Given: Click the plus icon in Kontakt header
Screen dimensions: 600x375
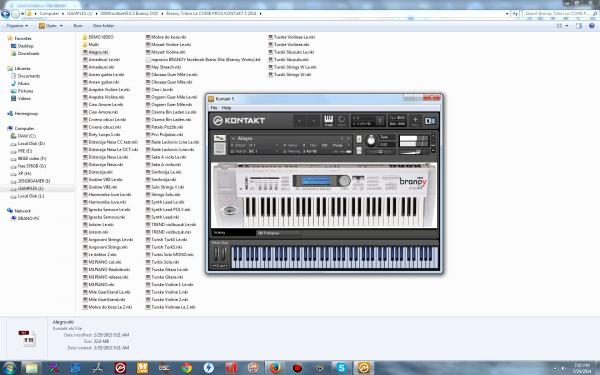Looking at the screenshot, I should [415, 120].
